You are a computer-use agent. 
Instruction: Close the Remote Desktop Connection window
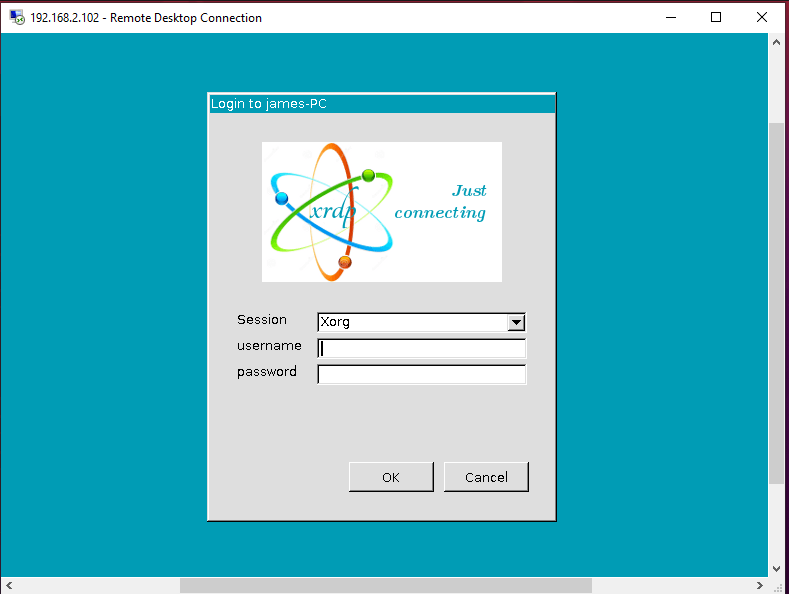[x=762, y=17]
